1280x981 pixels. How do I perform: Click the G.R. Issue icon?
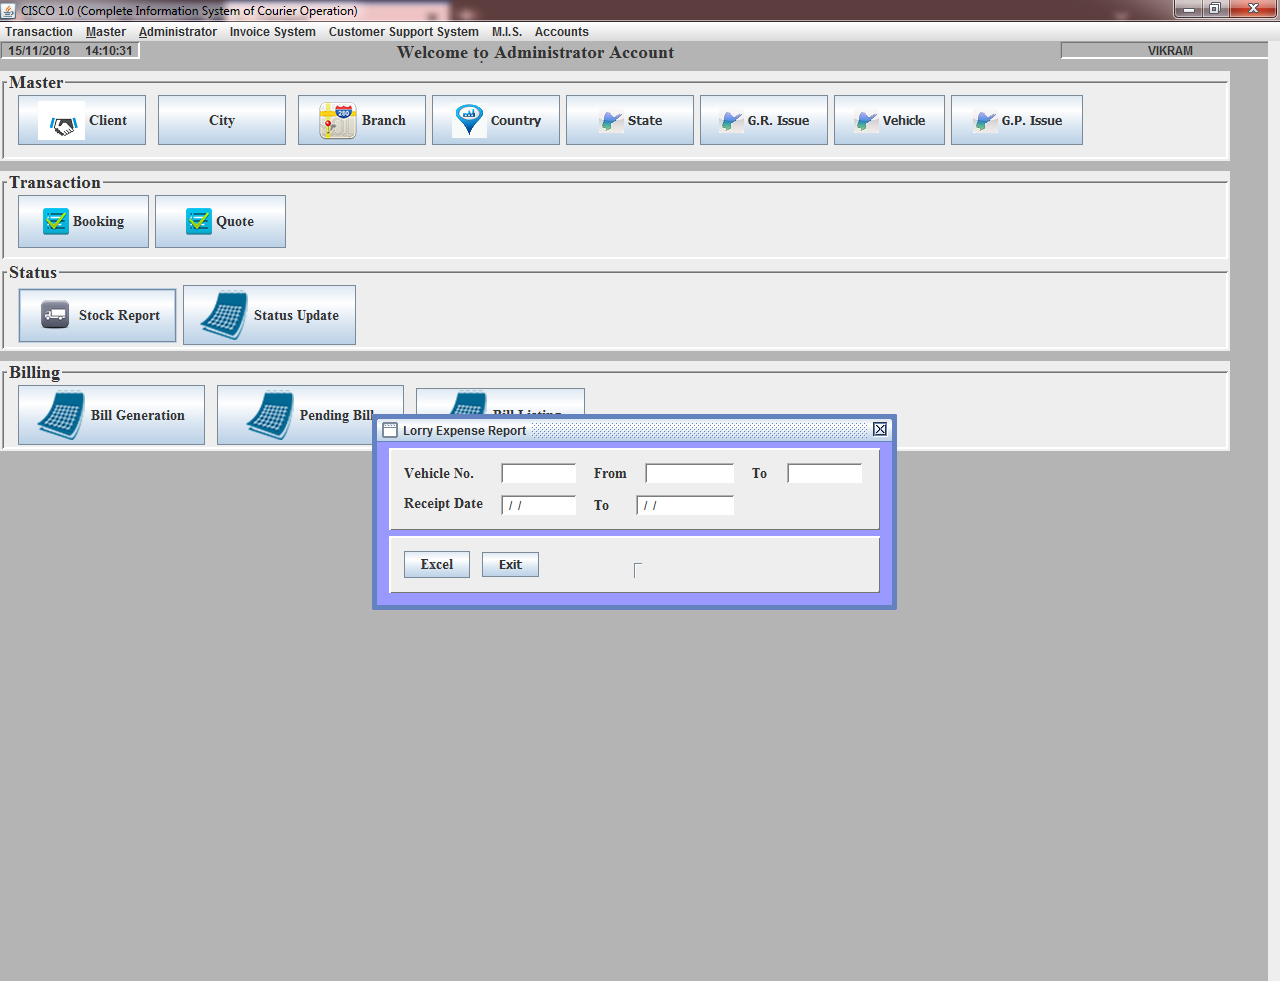(732, 121)
